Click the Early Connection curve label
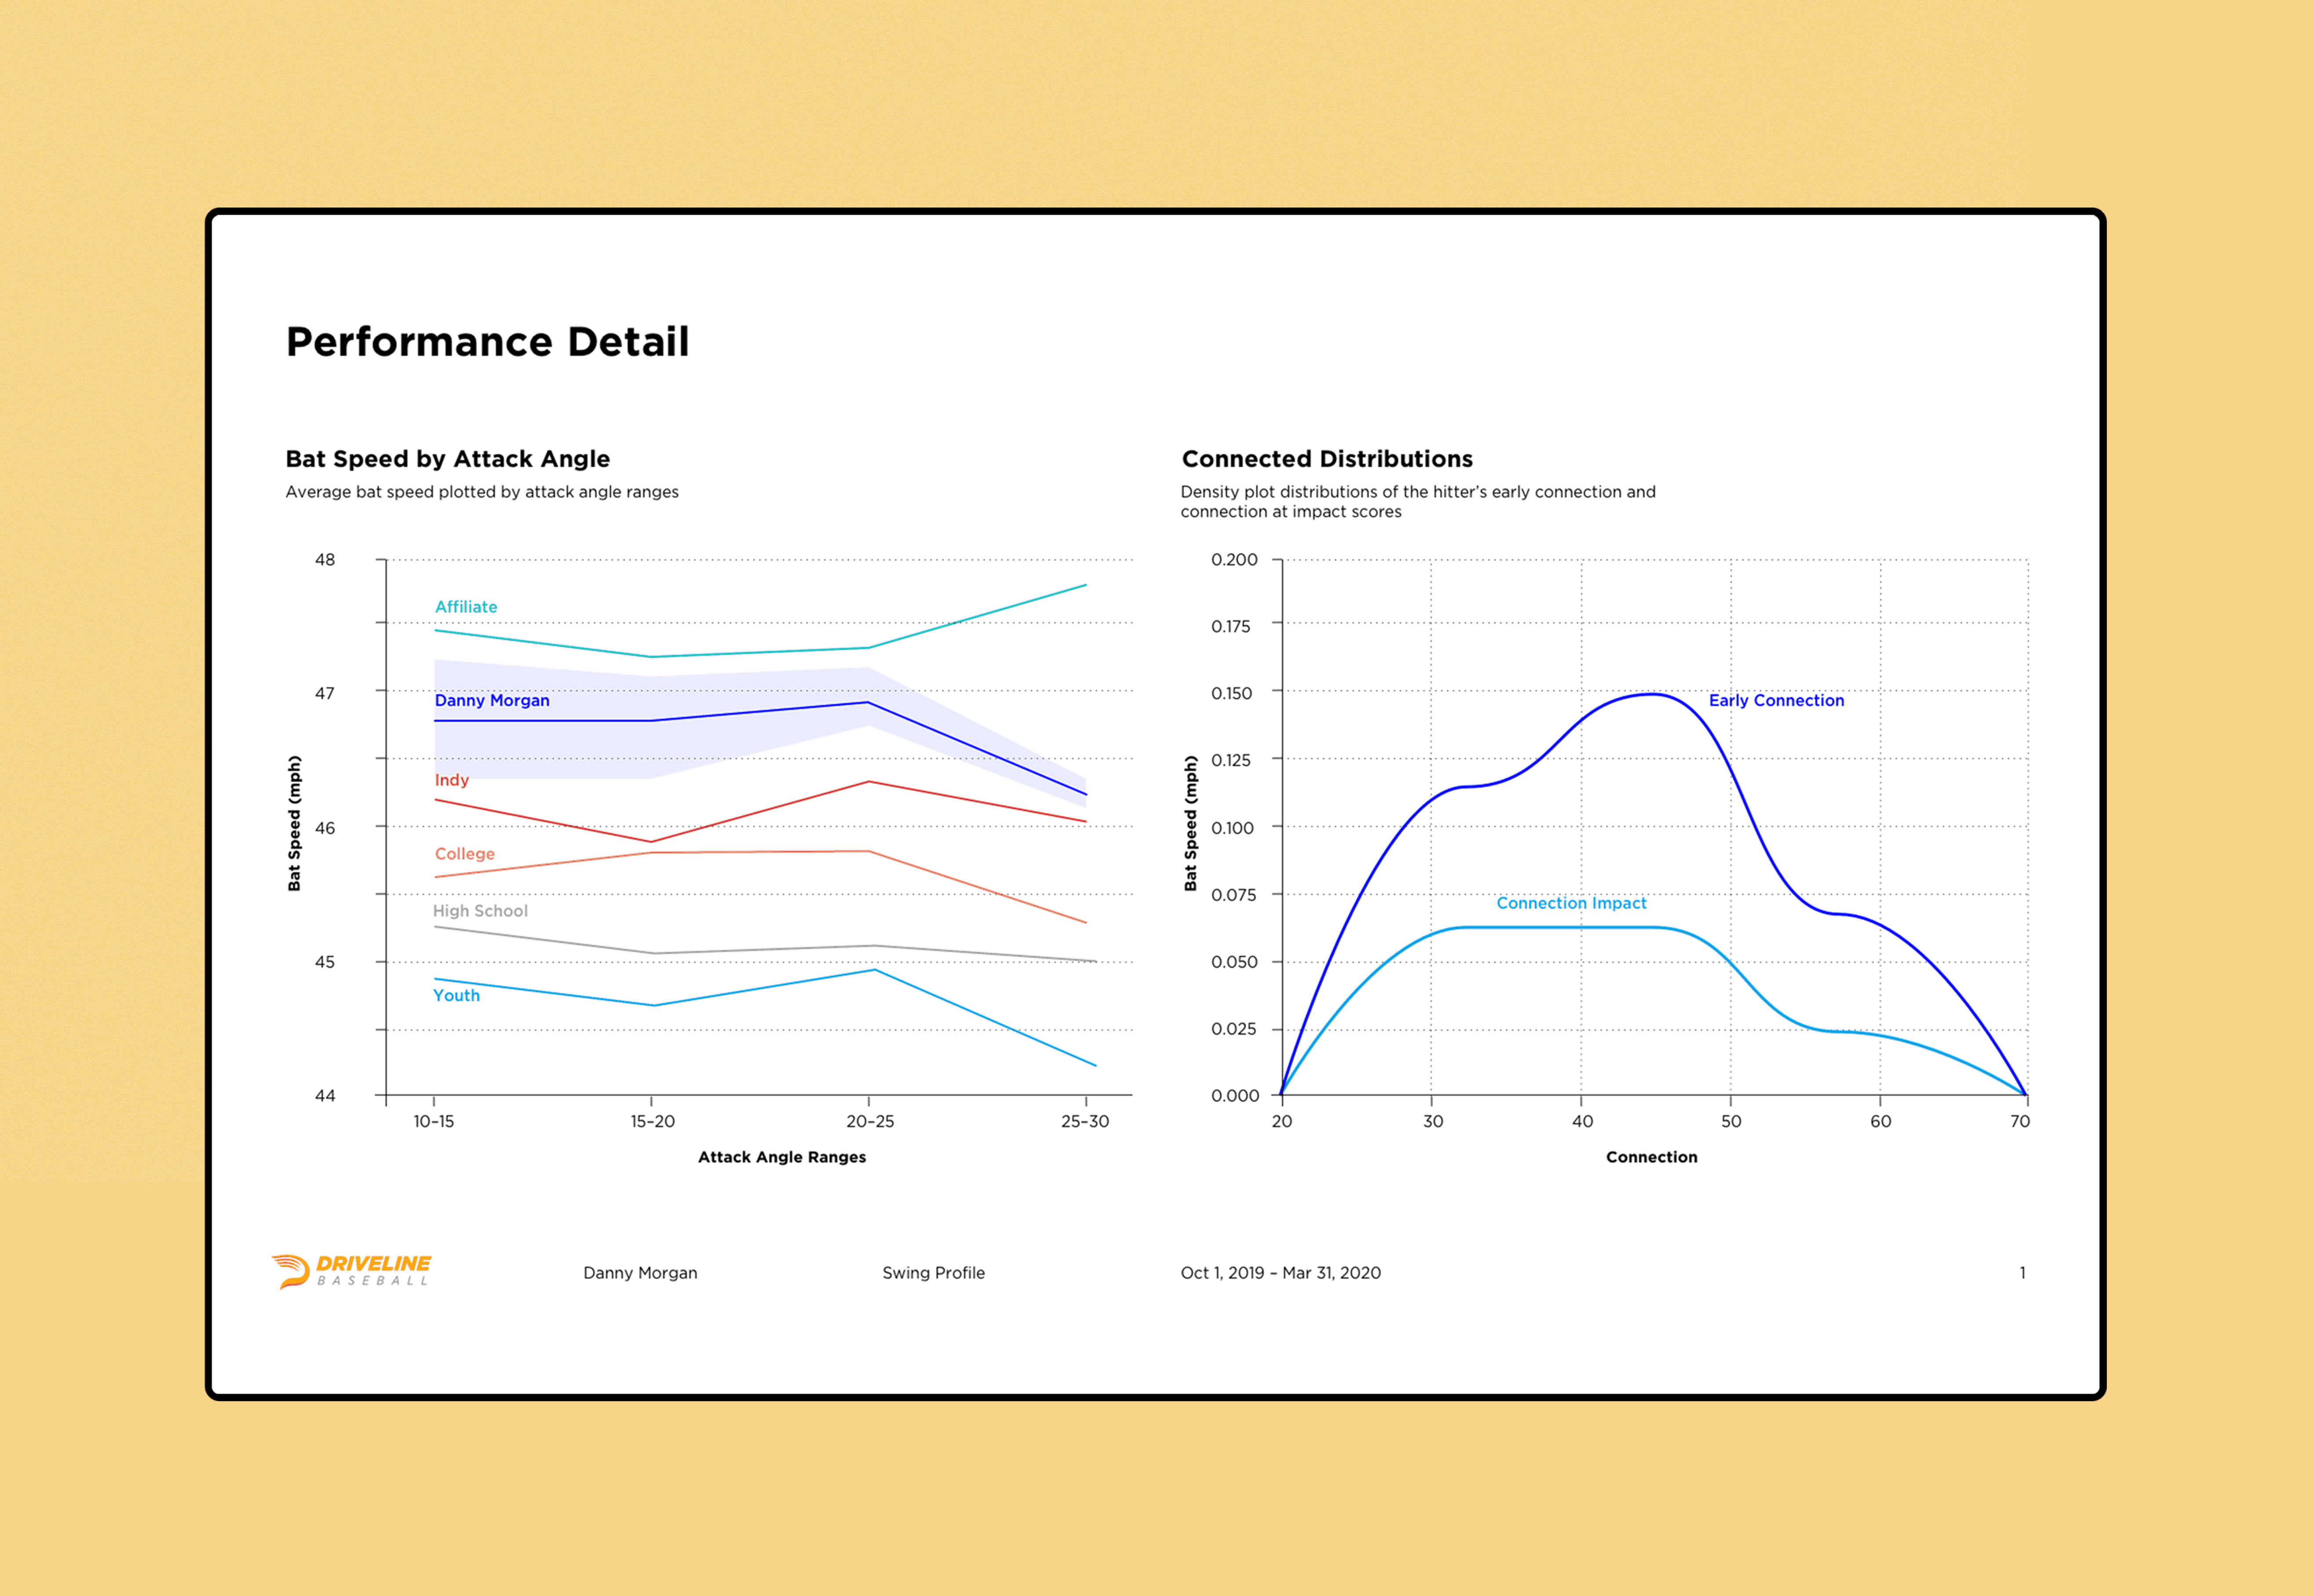 1776,700
